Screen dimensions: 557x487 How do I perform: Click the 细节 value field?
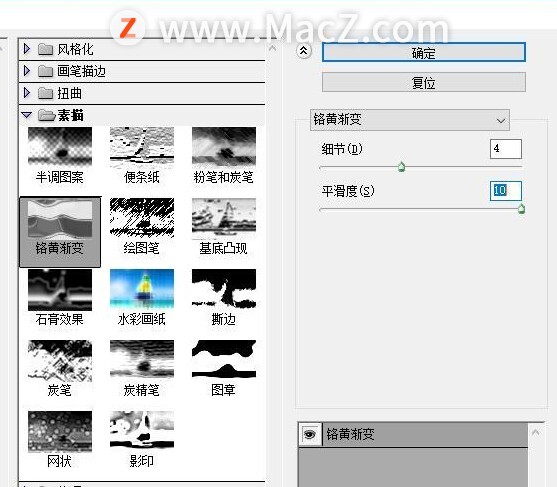pos(505,148)
